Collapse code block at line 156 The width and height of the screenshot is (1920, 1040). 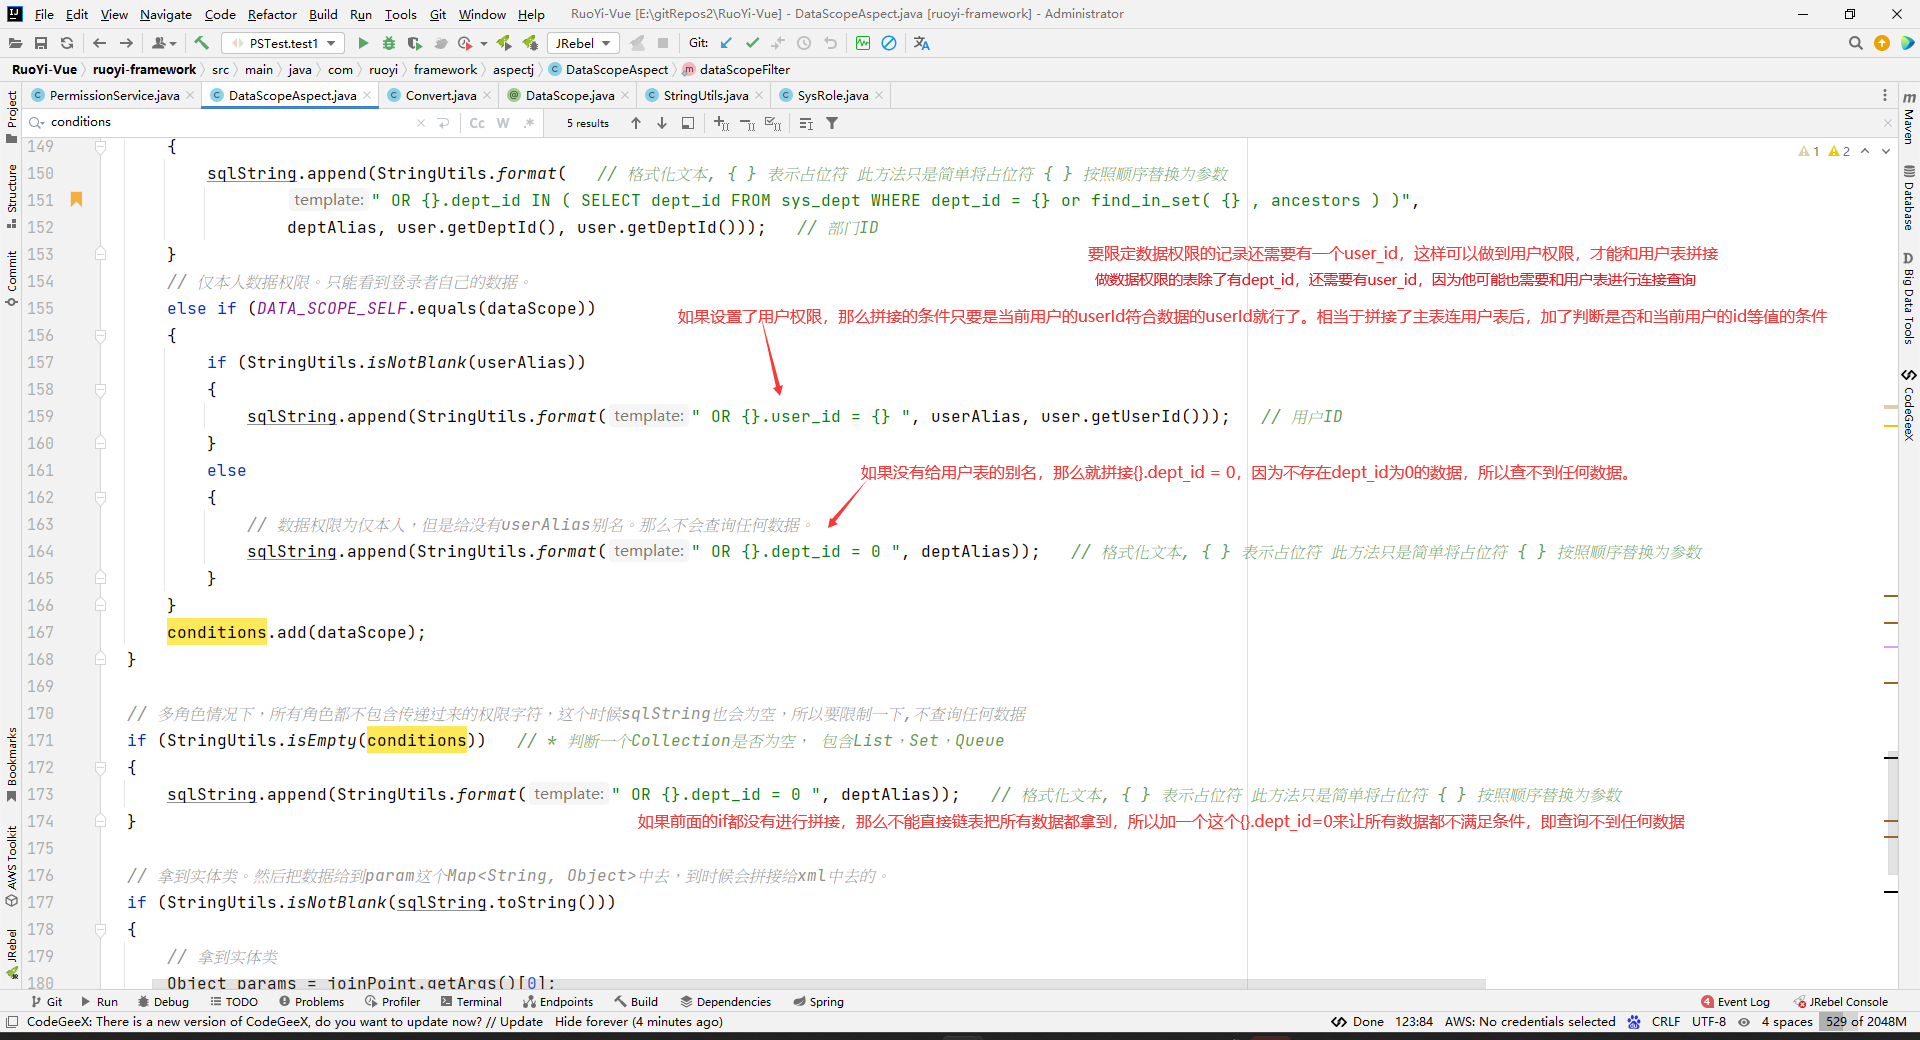[101, 335]
